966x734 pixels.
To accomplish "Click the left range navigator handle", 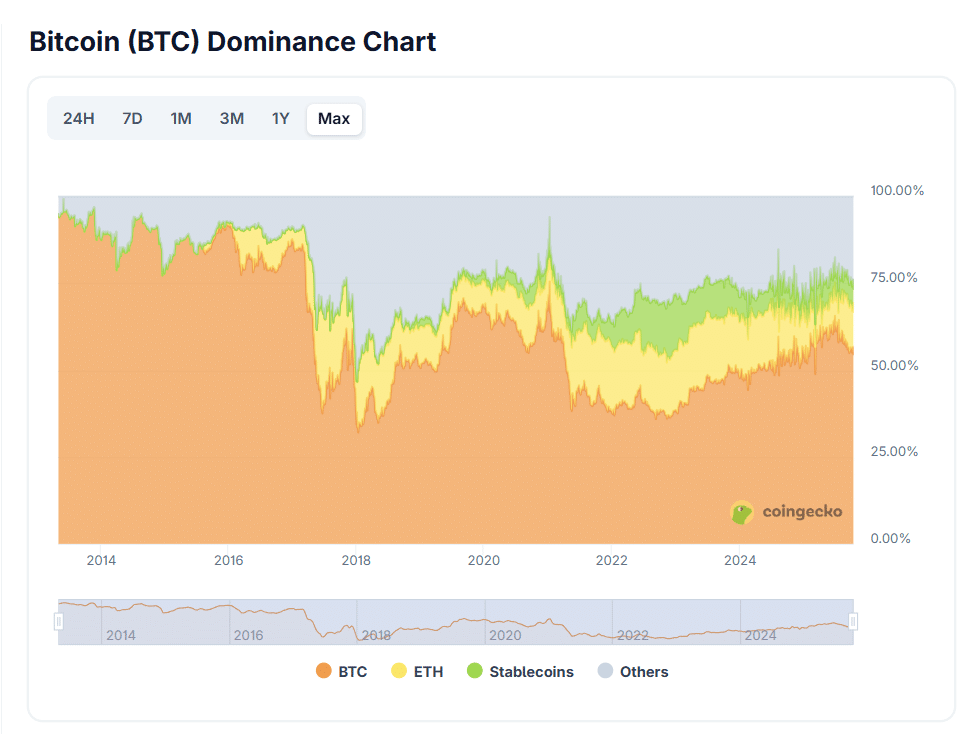I will point(59,622).
